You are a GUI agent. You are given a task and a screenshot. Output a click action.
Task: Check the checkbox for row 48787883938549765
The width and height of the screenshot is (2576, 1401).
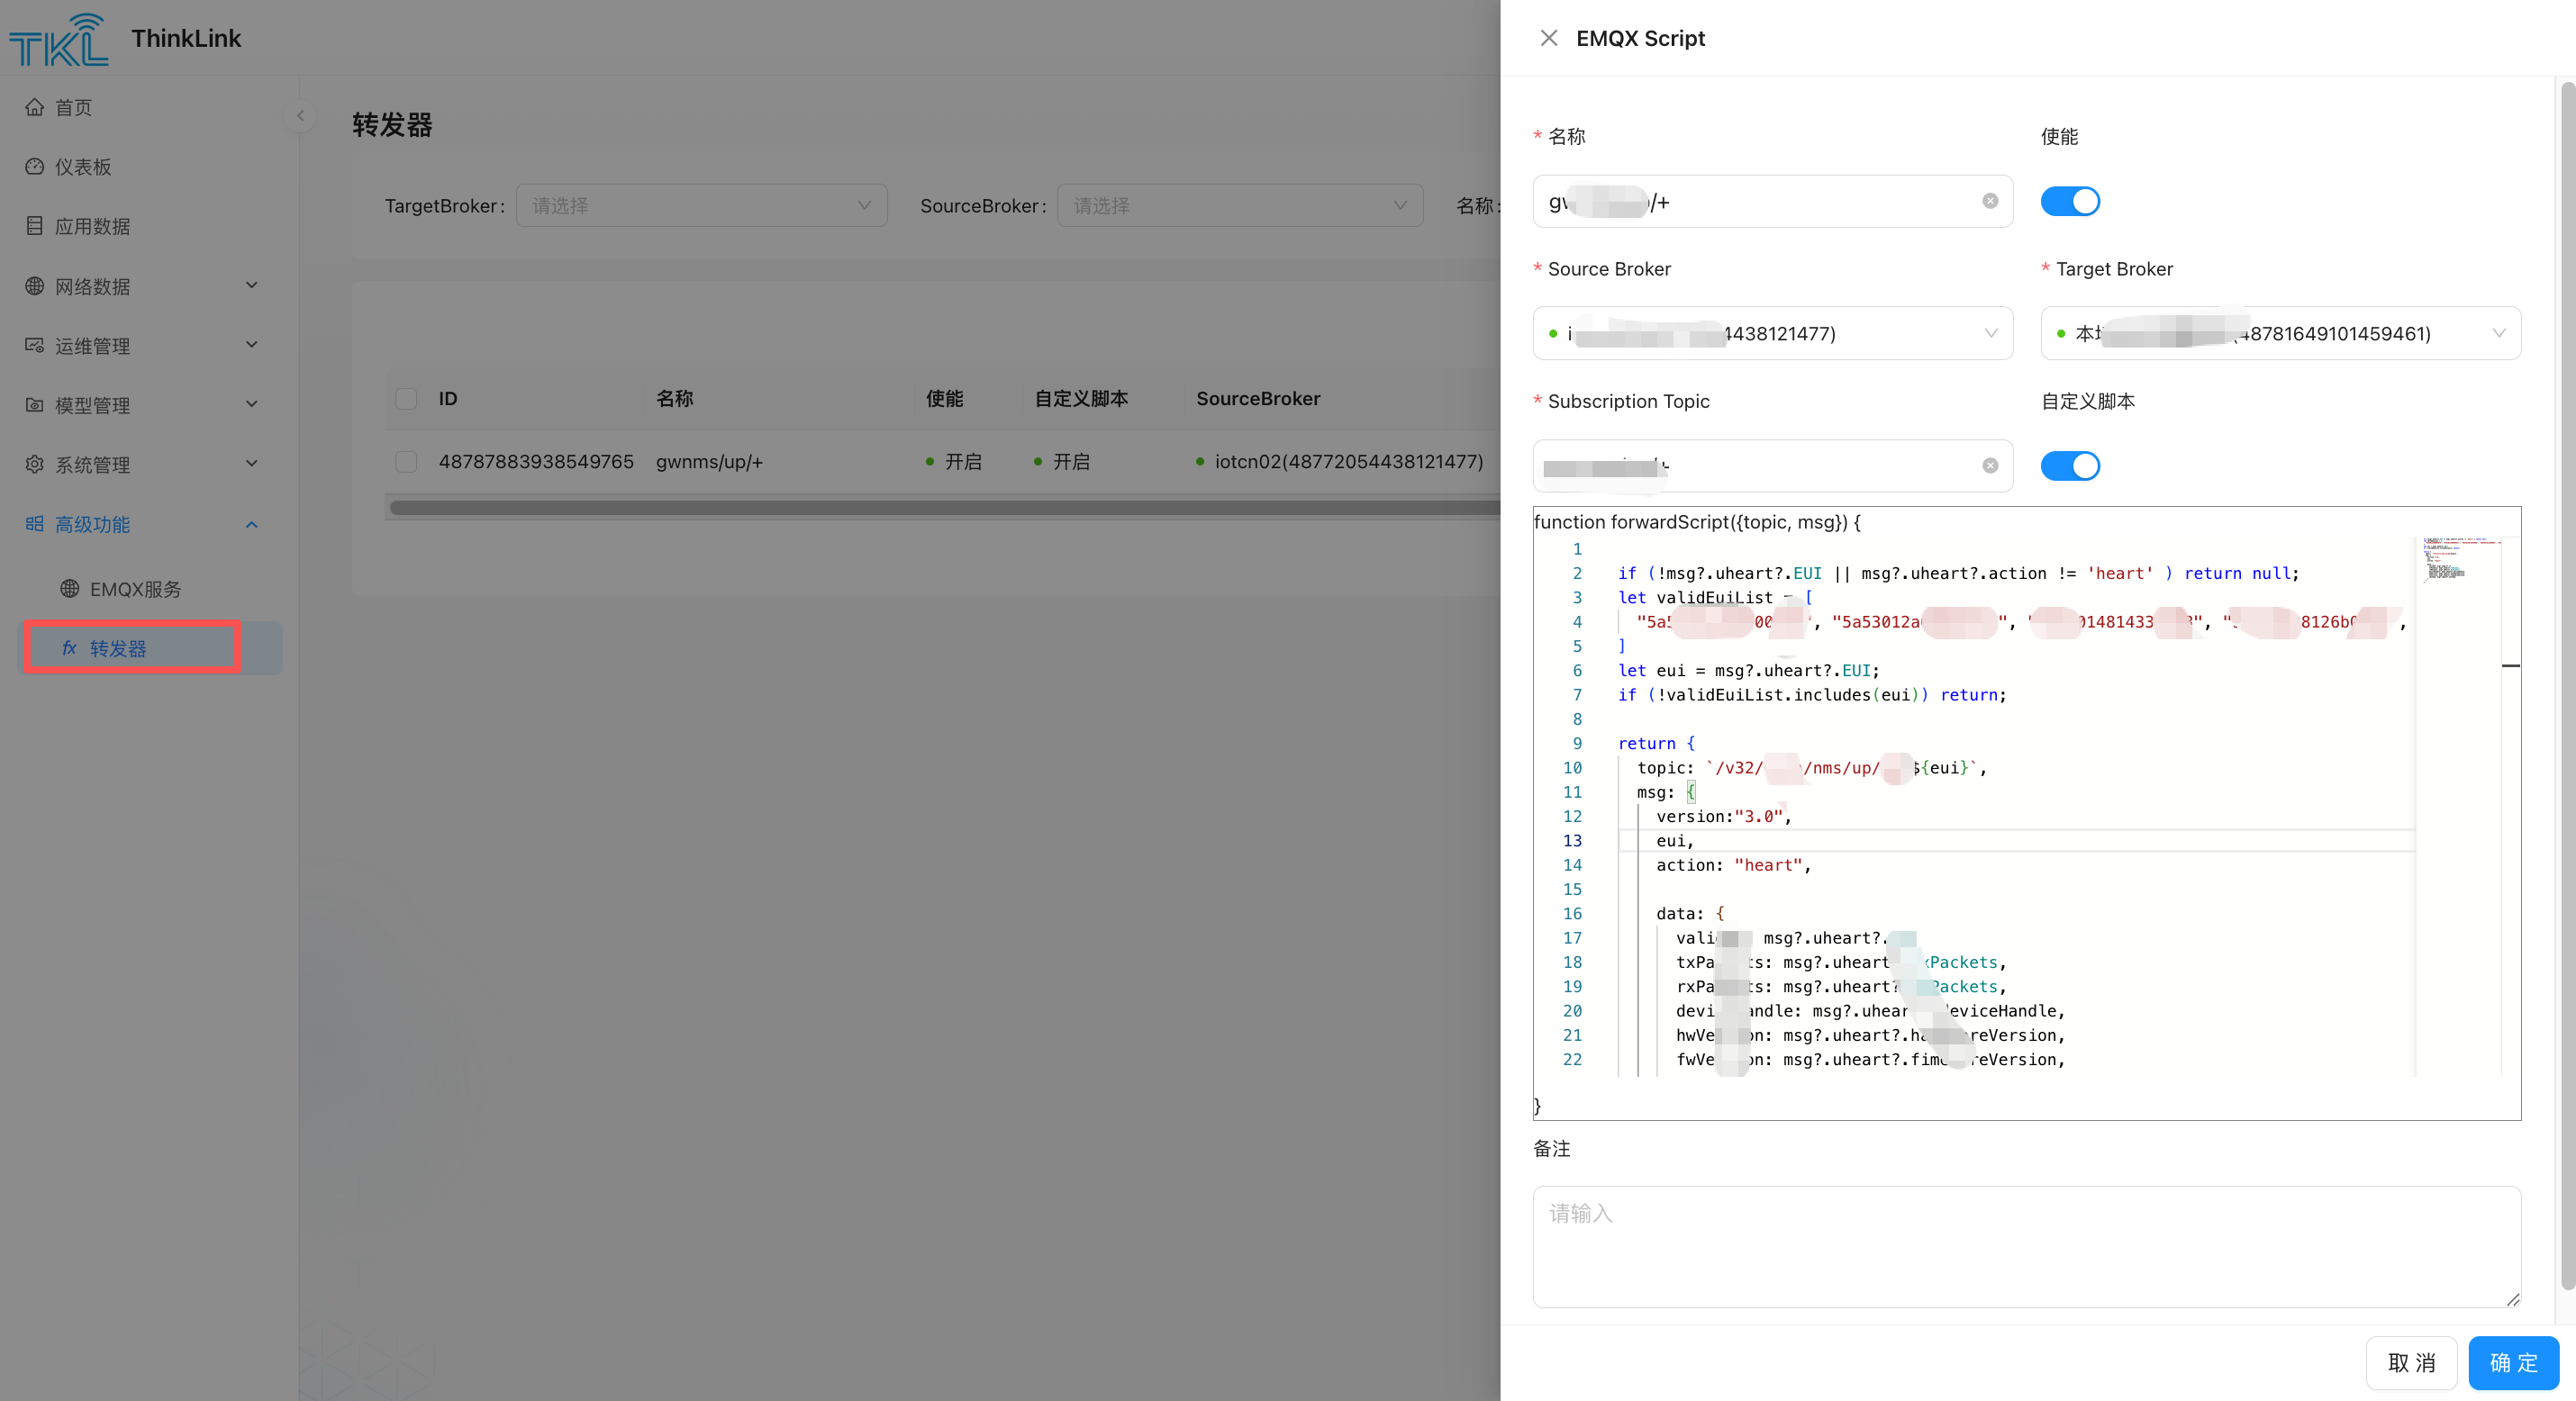[406, 461]
